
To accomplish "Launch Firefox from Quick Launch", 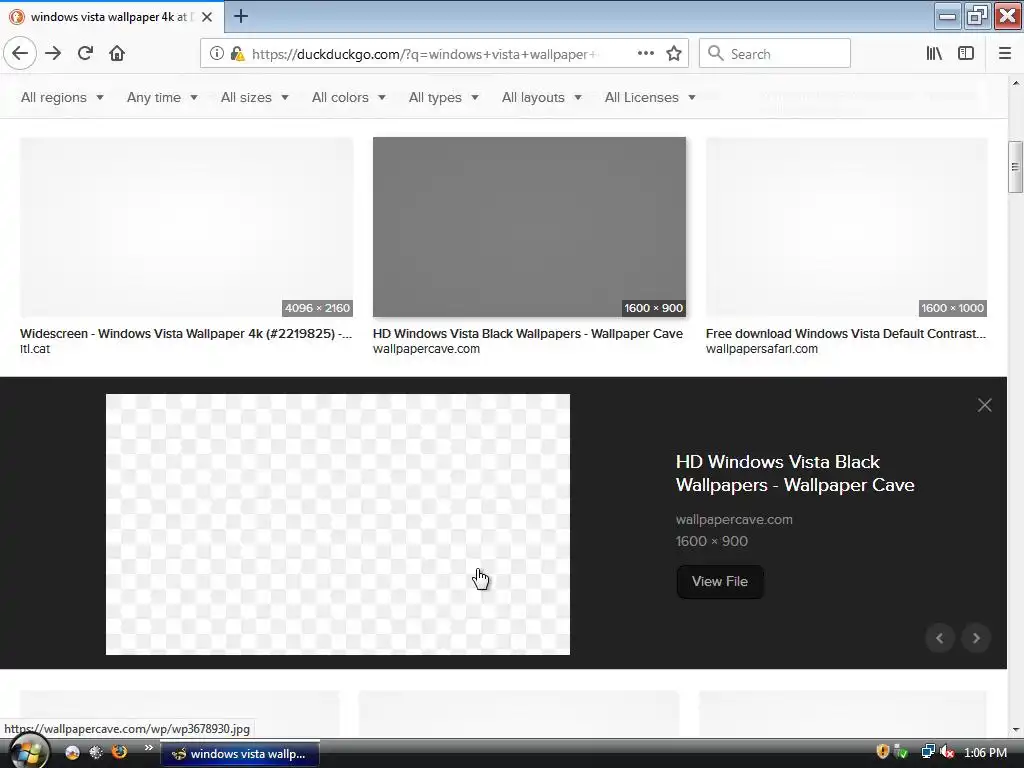I will (120, 752).
